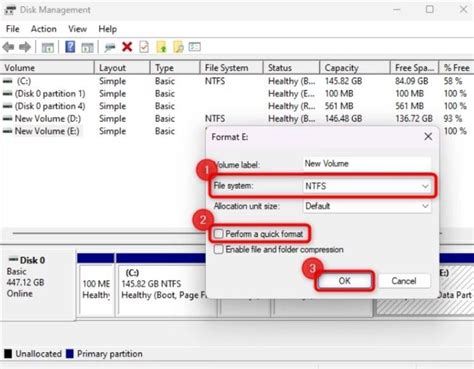Close the Format E: dialog with X
Viewport: 474px width, 369px height.
point(428,136)
